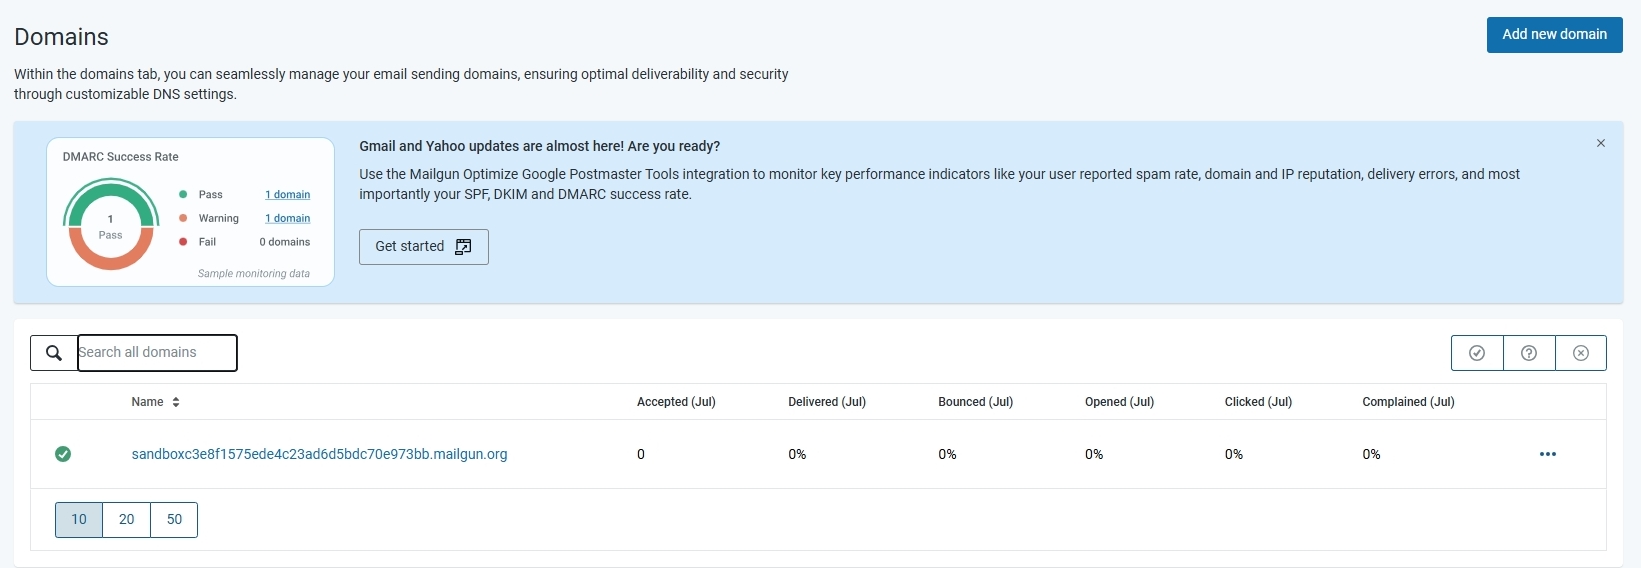Dismiss the Gmail and Yahoo banner
Viewport: 1641px width, 568px height.
pyautogui.click(x=1601, y=143)
